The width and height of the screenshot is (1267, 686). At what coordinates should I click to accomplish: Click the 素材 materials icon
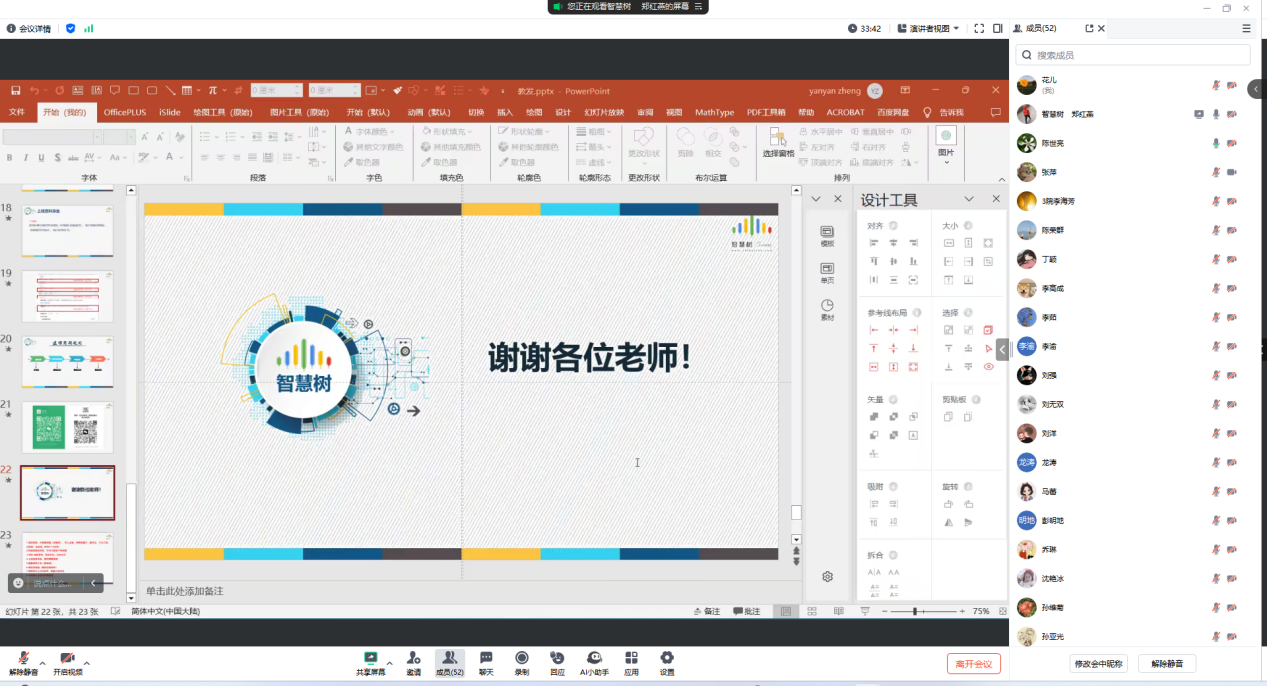(827, 308)
